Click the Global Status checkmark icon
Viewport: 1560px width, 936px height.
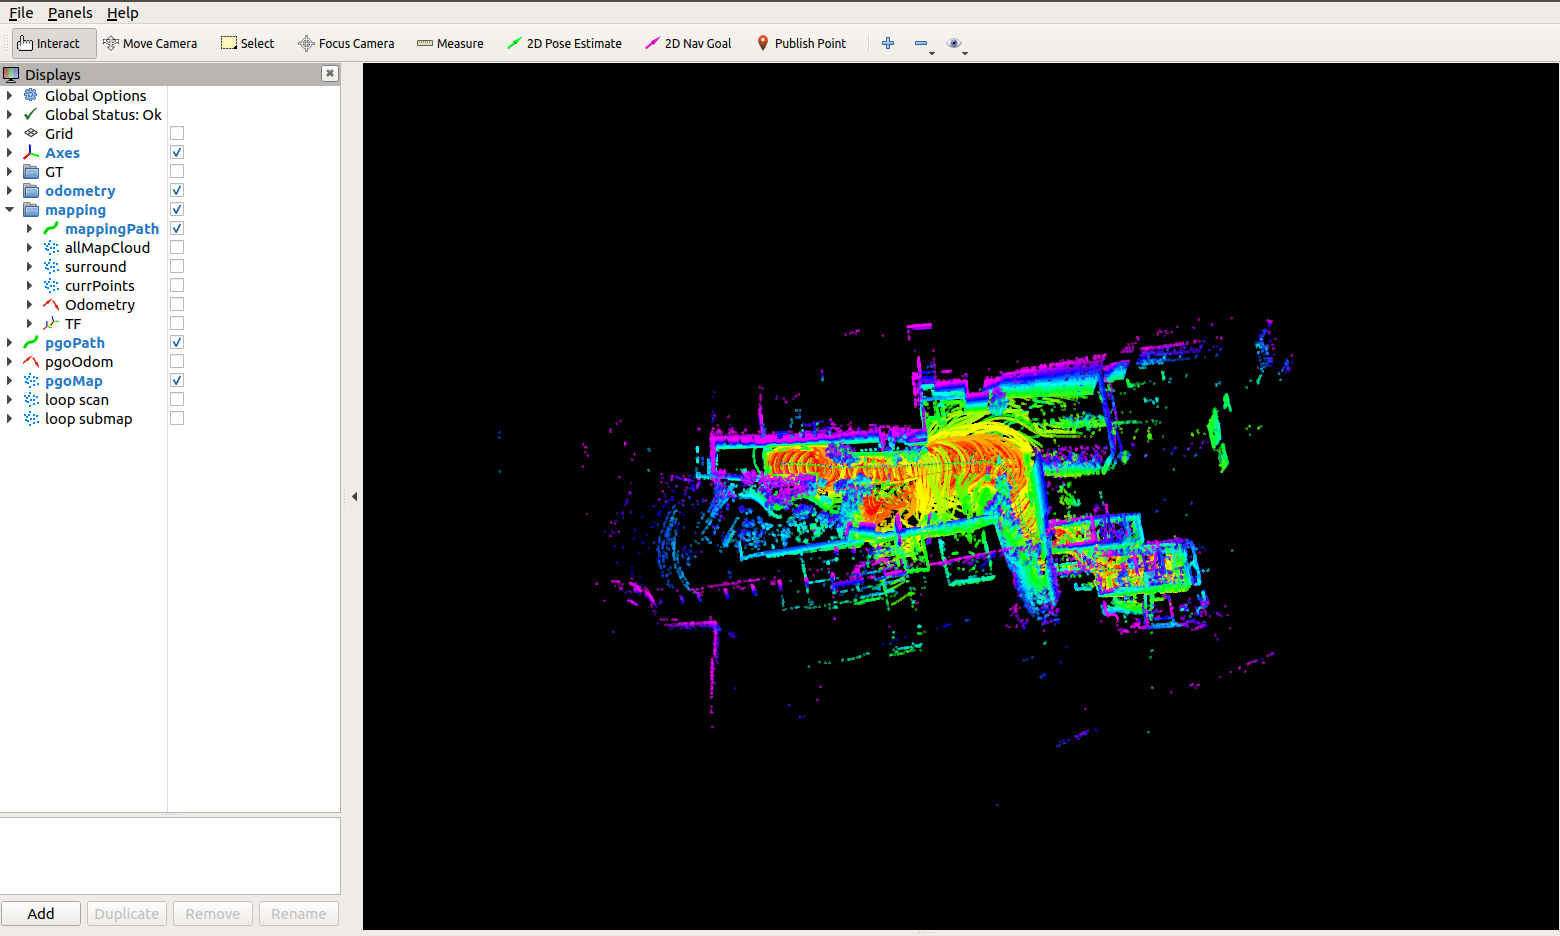pos(31,114)
